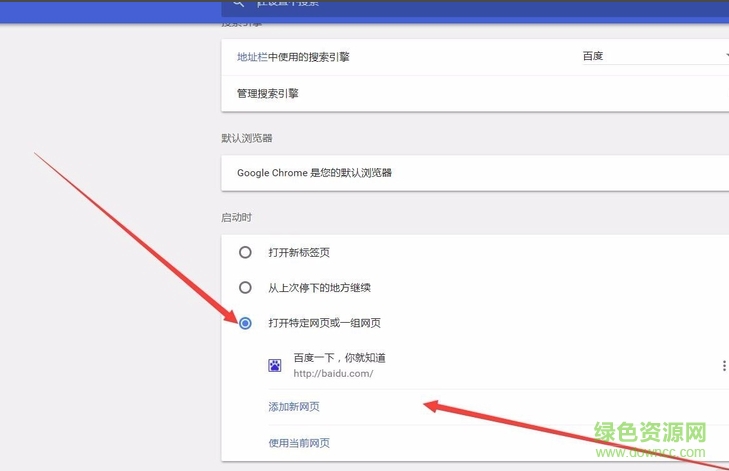Click the 启动时 section heading
The image size is (729, 471).
pyautogui.click(x=236, y=217)
